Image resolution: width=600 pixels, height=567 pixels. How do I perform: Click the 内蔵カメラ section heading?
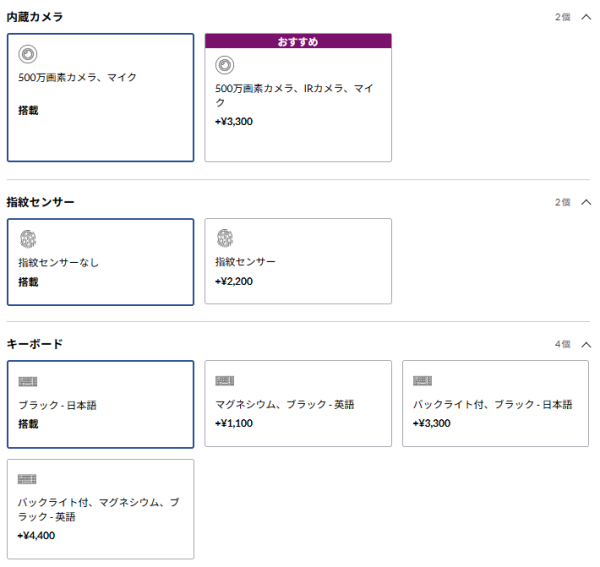pos(35,17)
